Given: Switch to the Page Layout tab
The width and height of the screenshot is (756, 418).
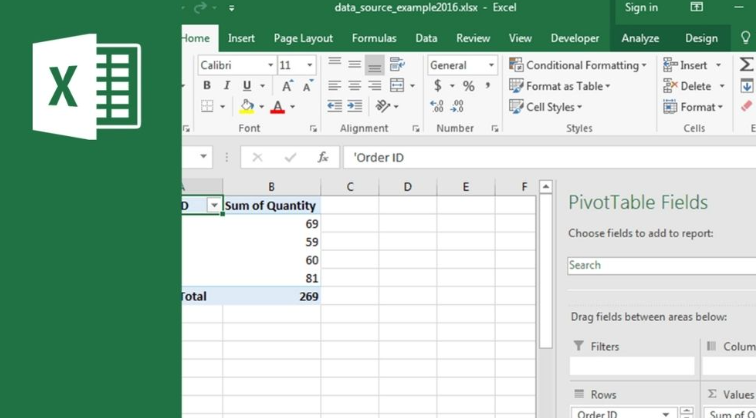Looking at the screenshot, I should [303, 38].
